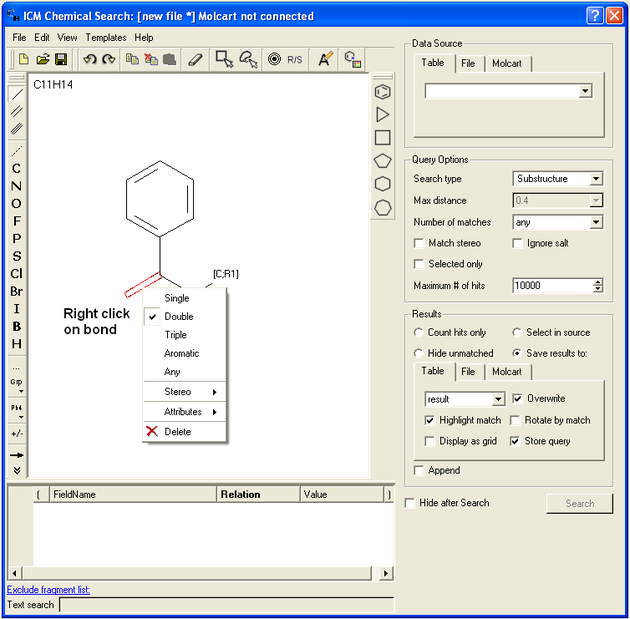Switch to the Molcart data source tab
The image size is (630, 619).
tap(508, 64)
